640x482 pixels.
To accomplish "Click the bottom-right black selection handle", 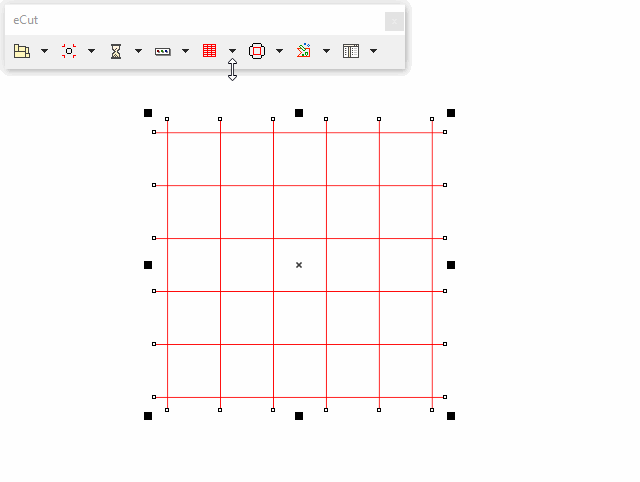I will (451, 416).
